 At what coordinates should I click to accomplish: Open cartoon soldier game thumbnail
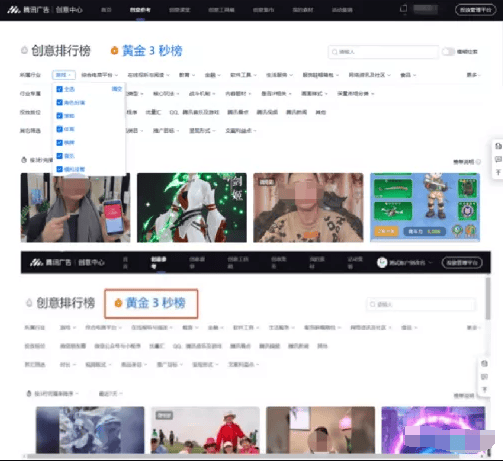(x=425, y=207)
